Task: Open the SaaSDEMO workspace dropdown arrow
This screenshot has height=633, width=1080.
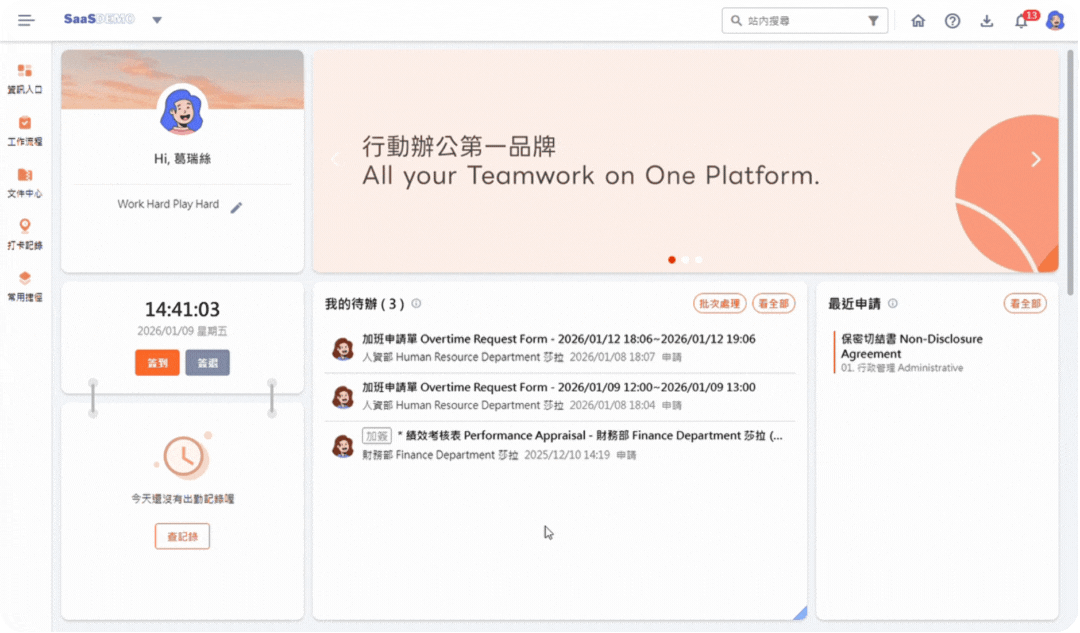Action: [x=156, y=19]
